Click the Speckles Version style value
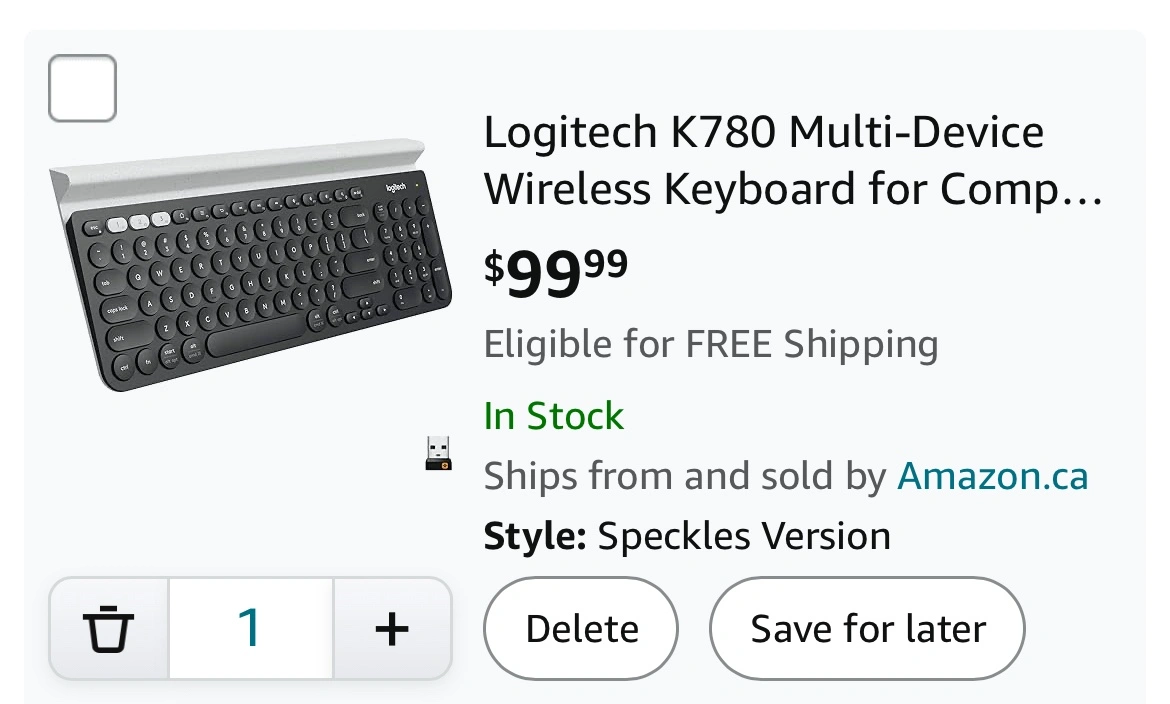 744,536
